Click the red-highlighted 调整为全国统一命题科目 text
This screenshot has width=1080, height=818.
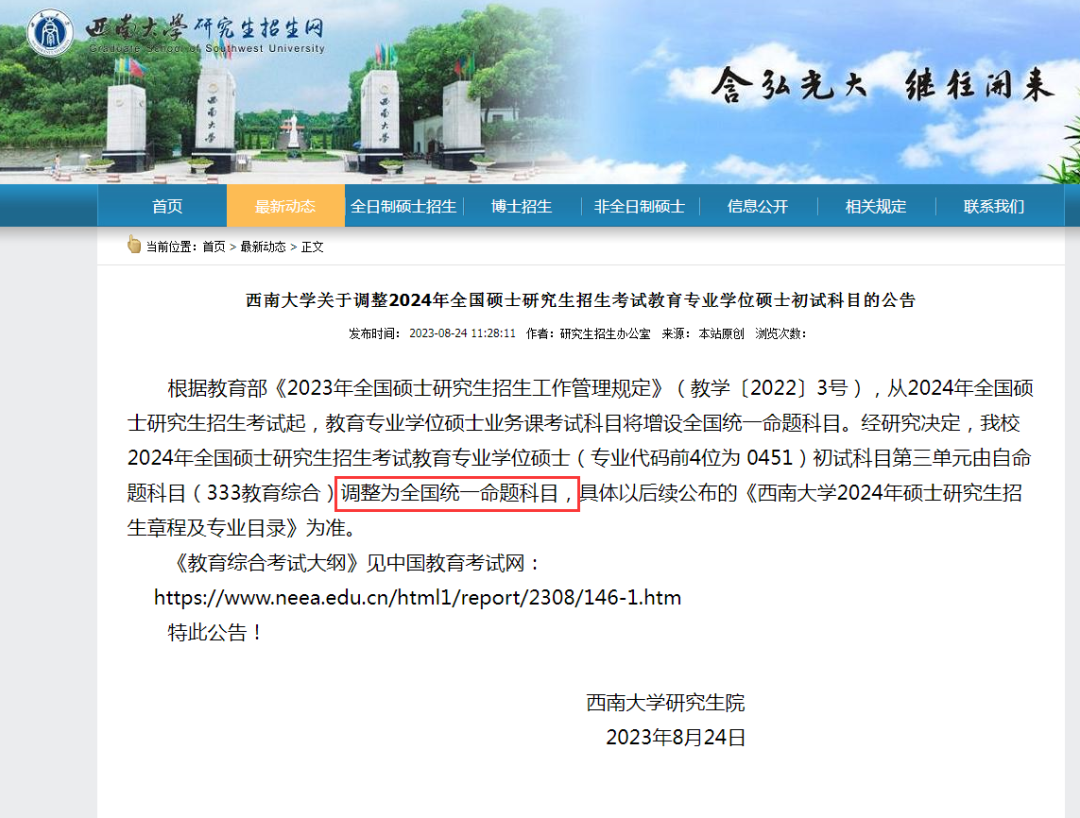coord(457,494)
